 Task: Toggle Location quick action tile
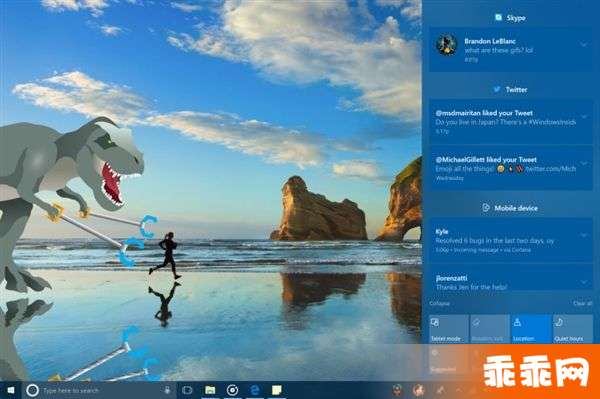click(531, 329)
